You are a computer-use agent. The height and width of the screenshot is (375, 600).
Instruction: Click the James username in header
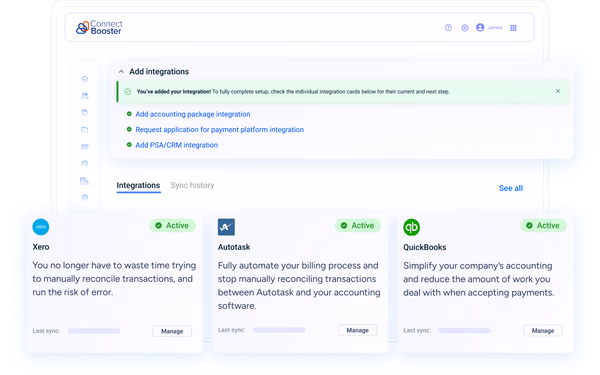pyautogui.click(x=495, y=28)
